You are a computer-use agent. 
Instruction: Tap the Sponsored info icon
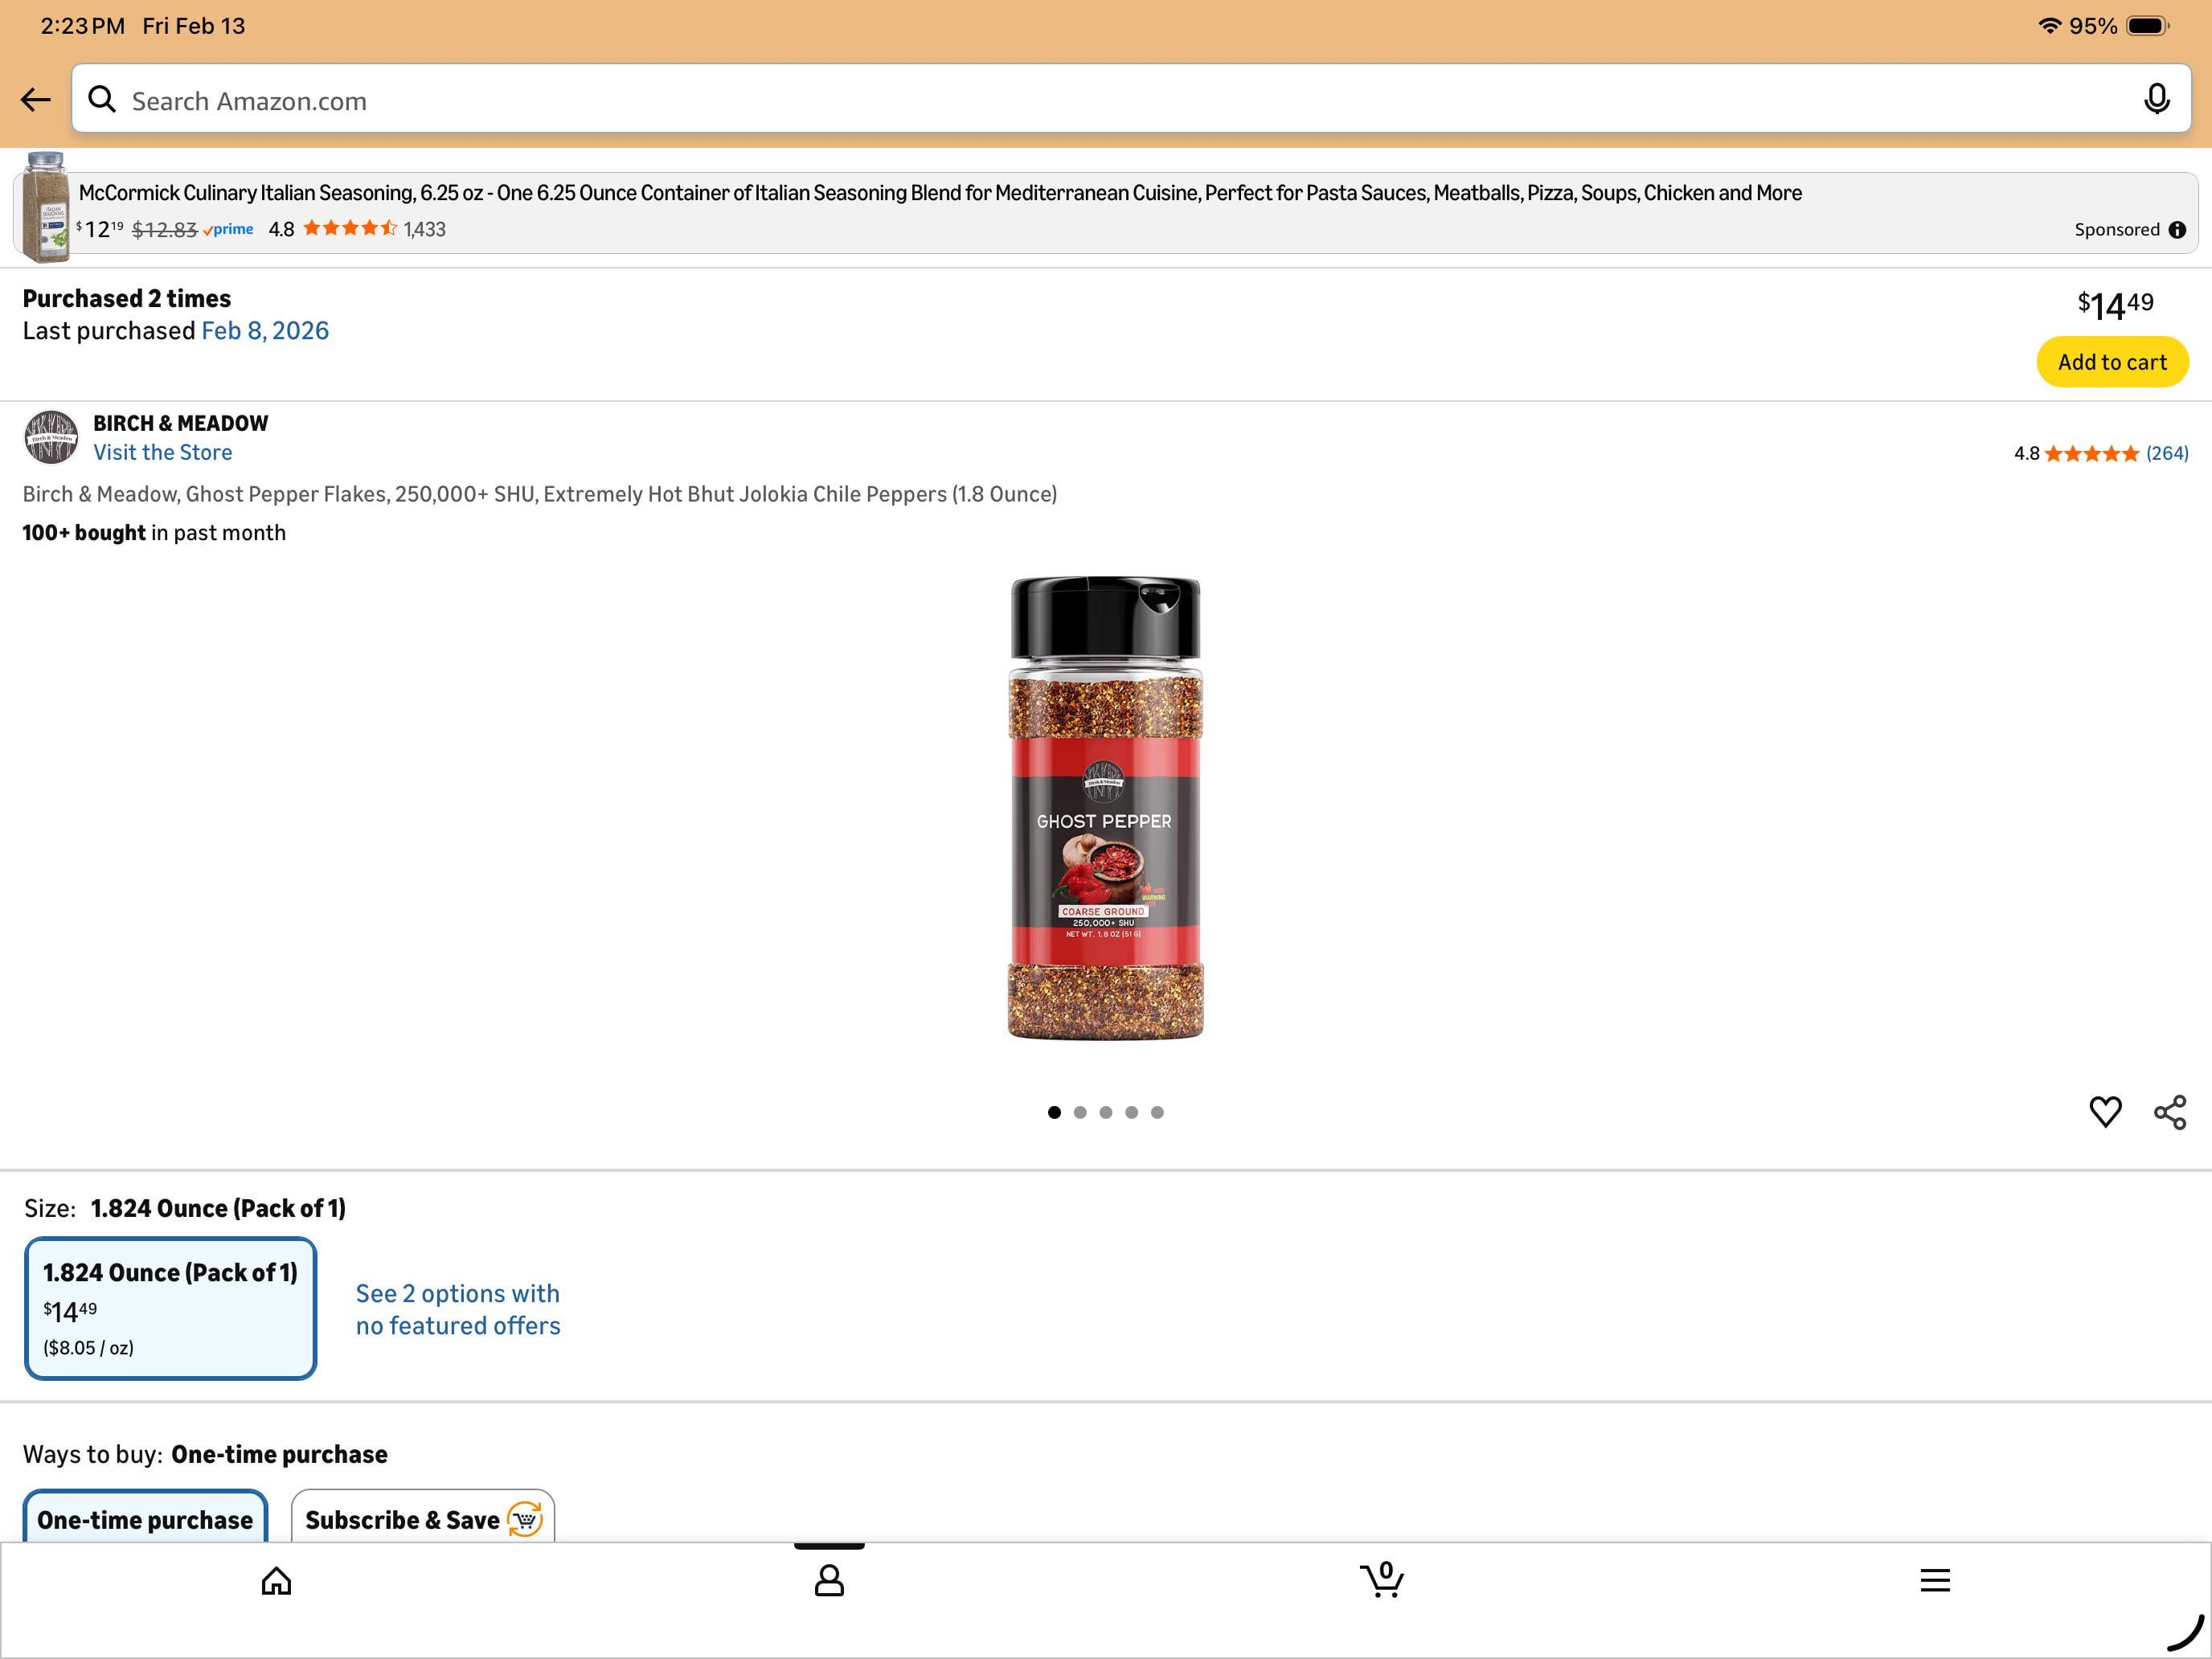click(2177, 230)
